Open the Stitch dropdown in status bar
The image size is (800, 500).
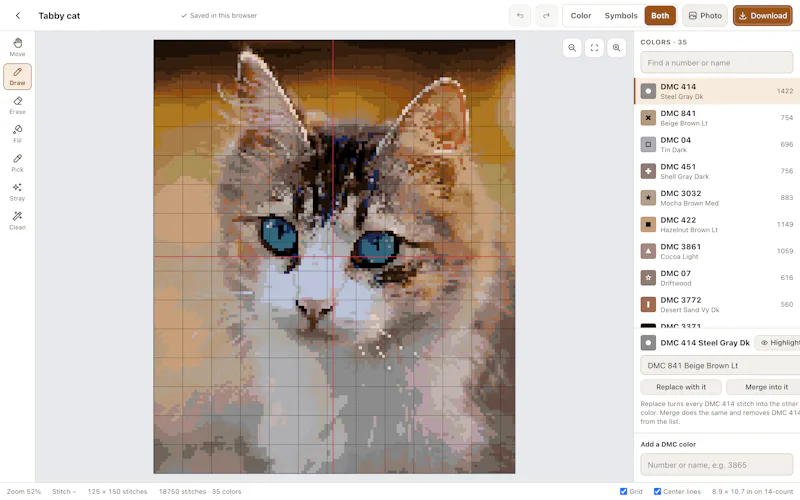(64, 491)
